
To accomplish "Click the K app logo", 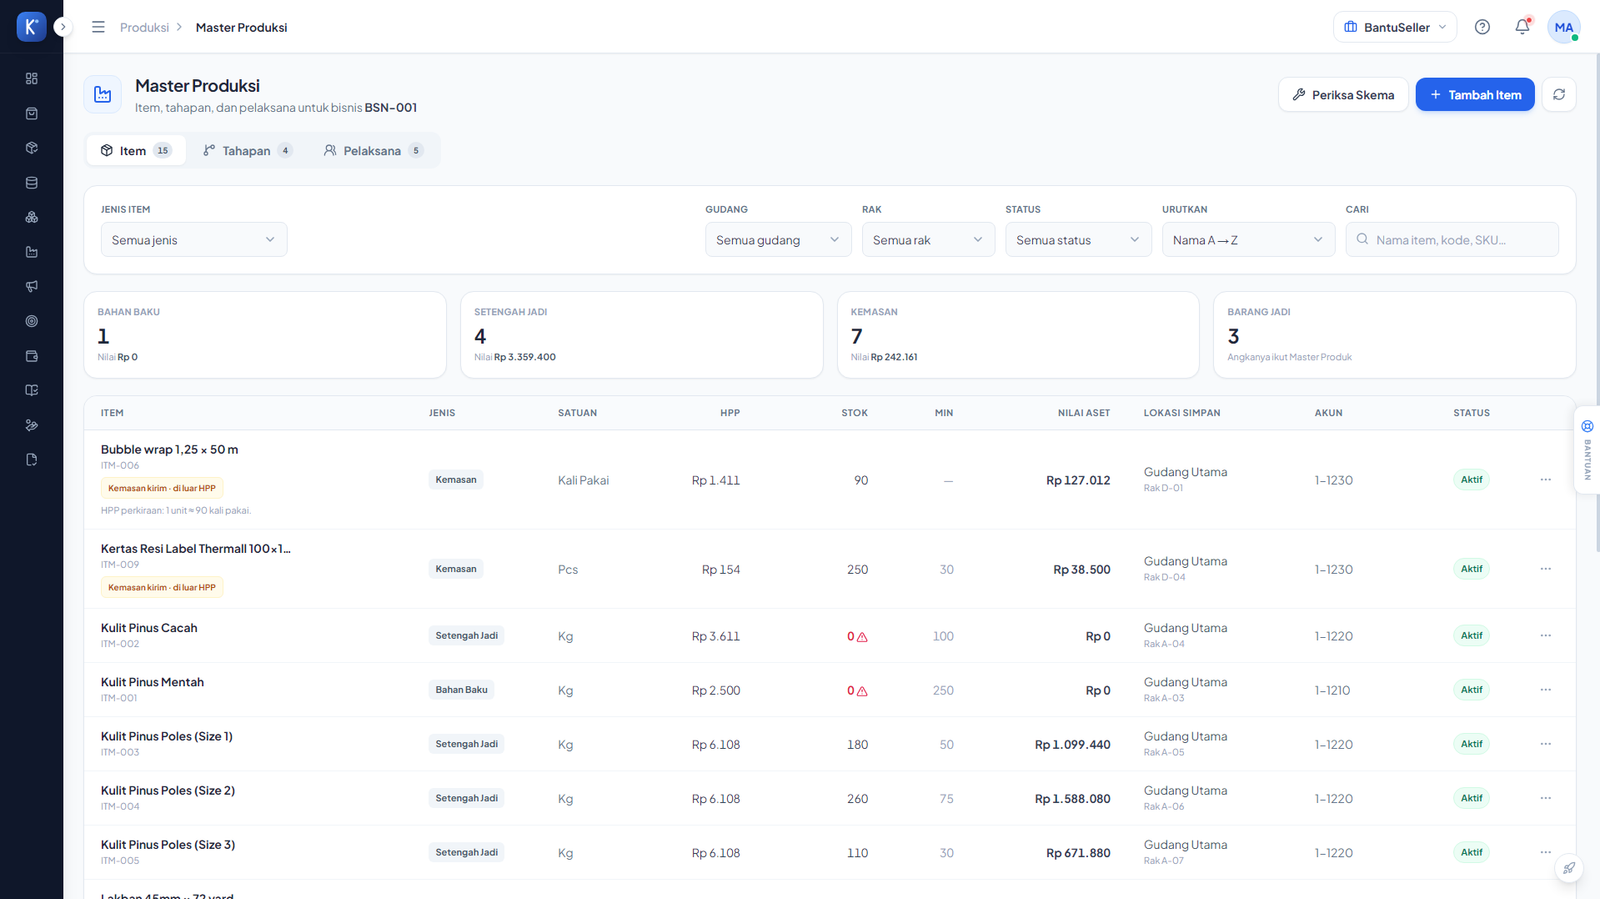I will (x=31, y=27).
